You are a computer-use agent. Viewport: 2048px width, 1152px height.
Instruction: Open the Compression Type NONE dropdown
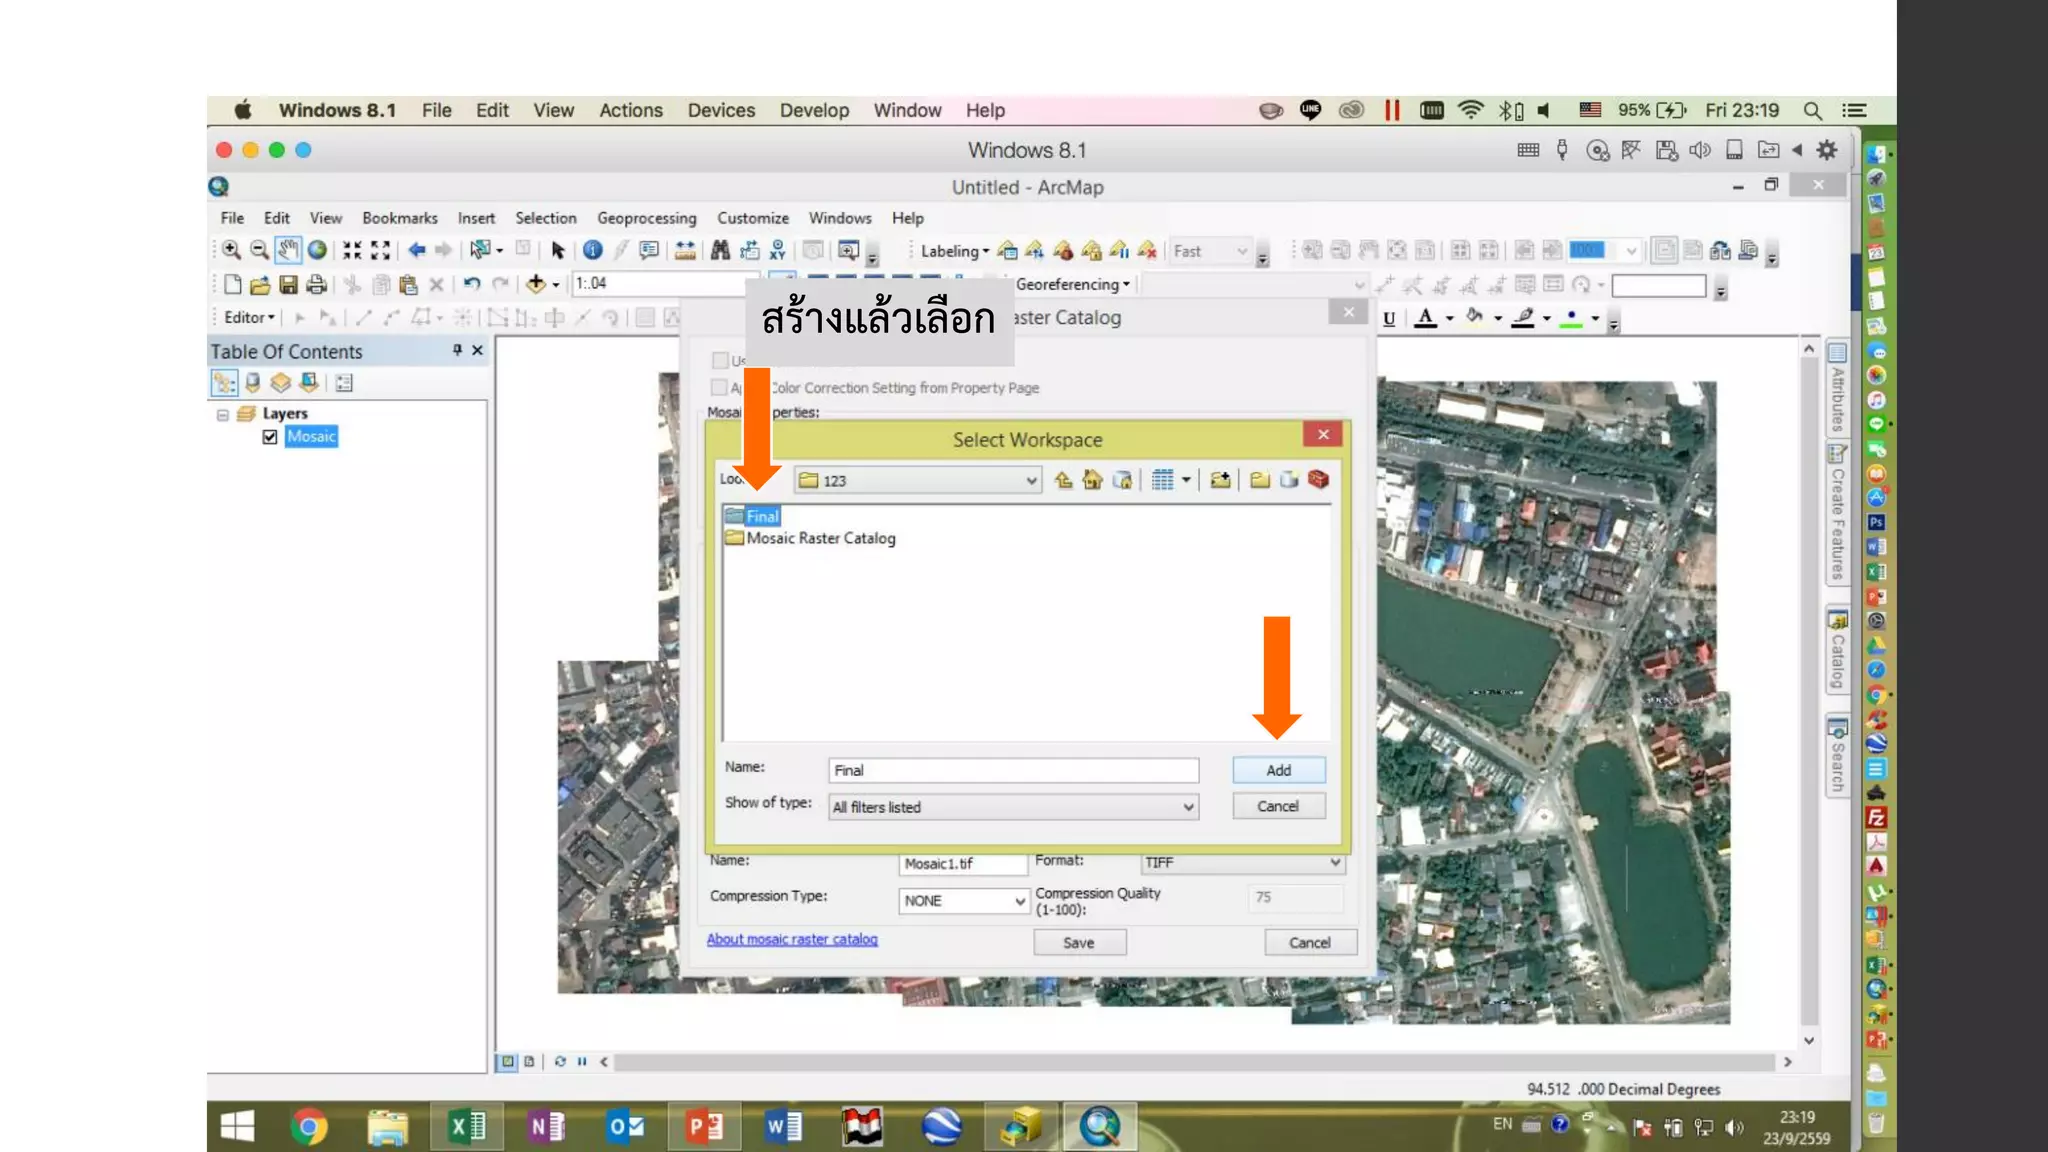coord(1019,901)
